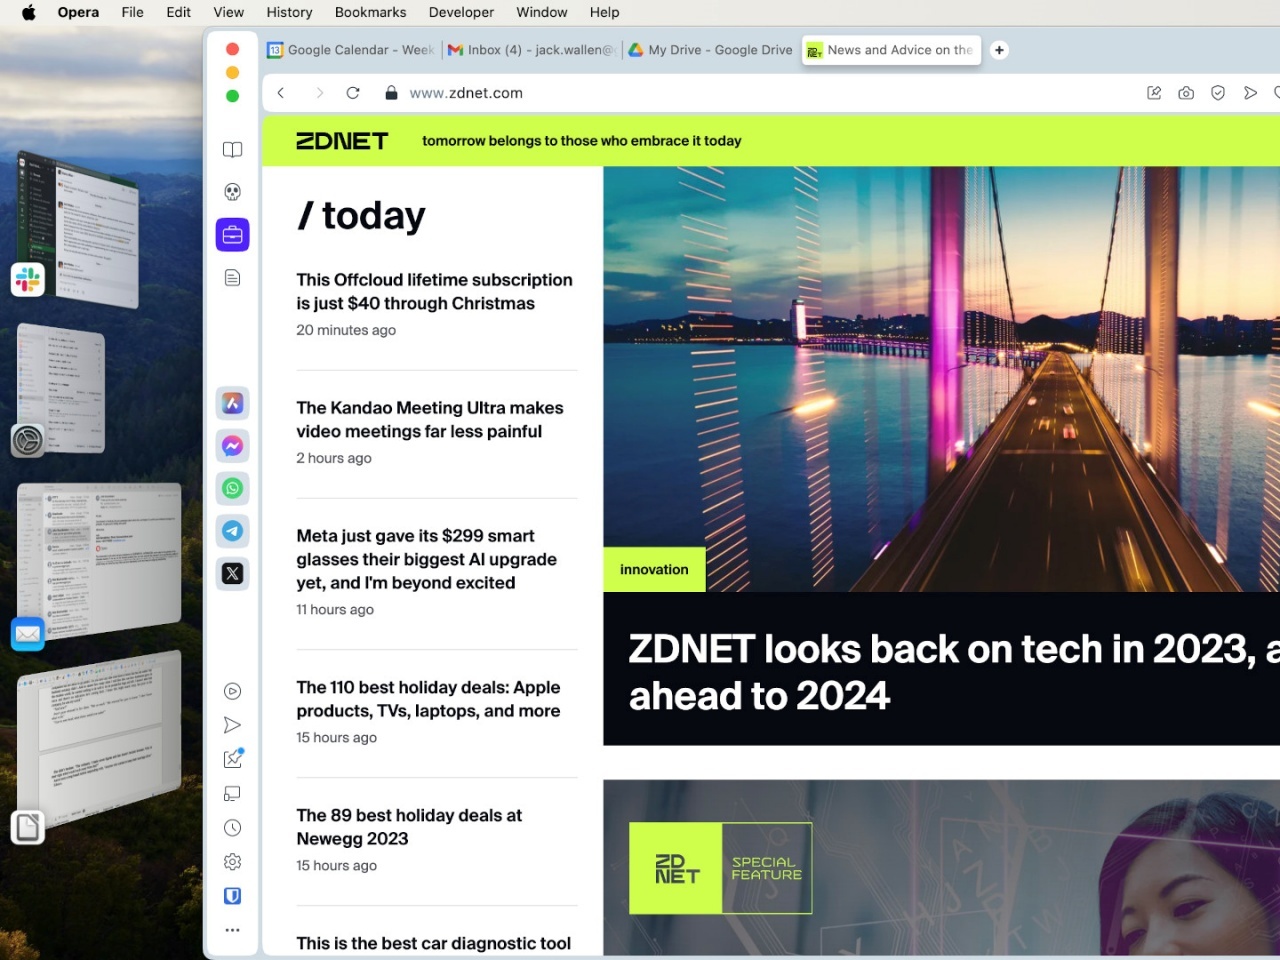Switch to My Drive - Google Drive tab

pyautogui.click(x=710, y=50)
